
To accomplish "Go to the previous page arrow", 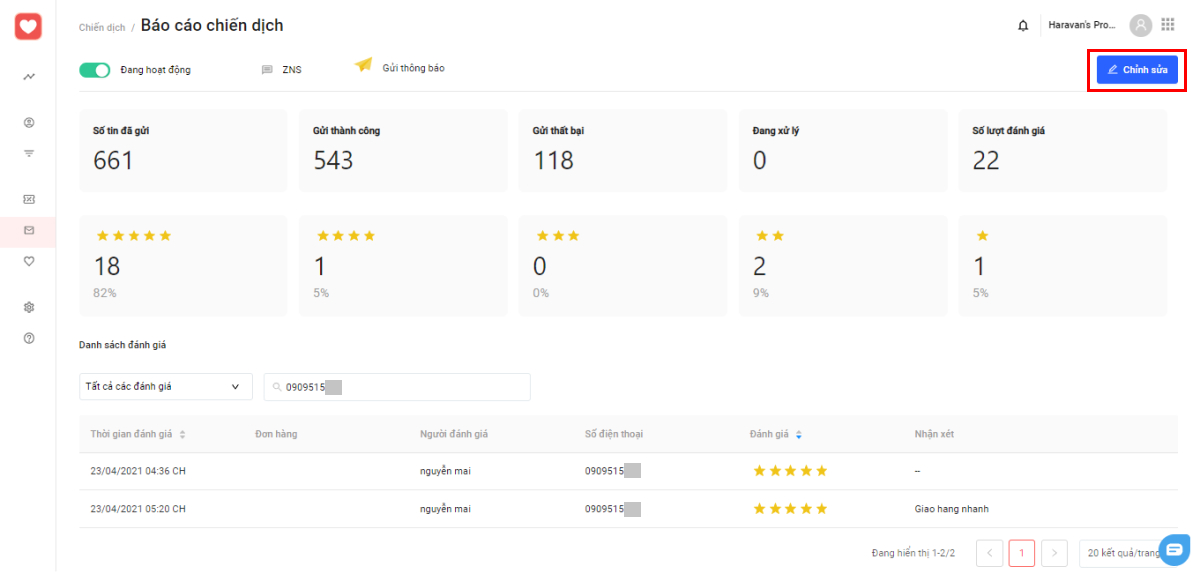I will coord(990,553).
